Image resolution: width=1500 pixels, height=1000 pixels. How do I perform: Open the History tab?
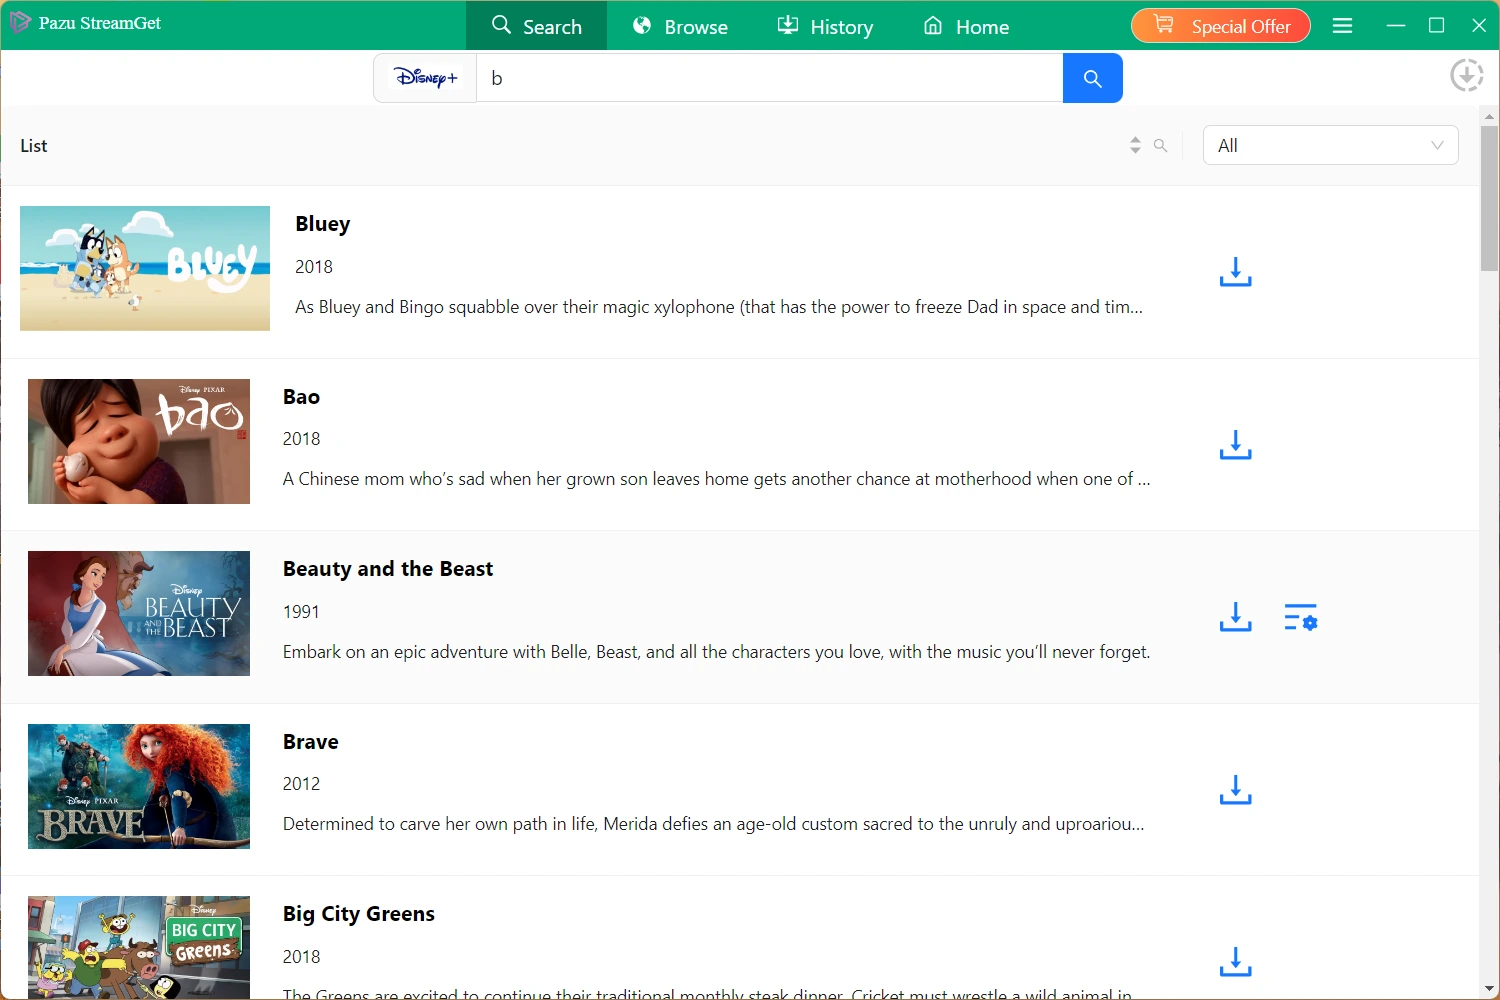[825, 26]
